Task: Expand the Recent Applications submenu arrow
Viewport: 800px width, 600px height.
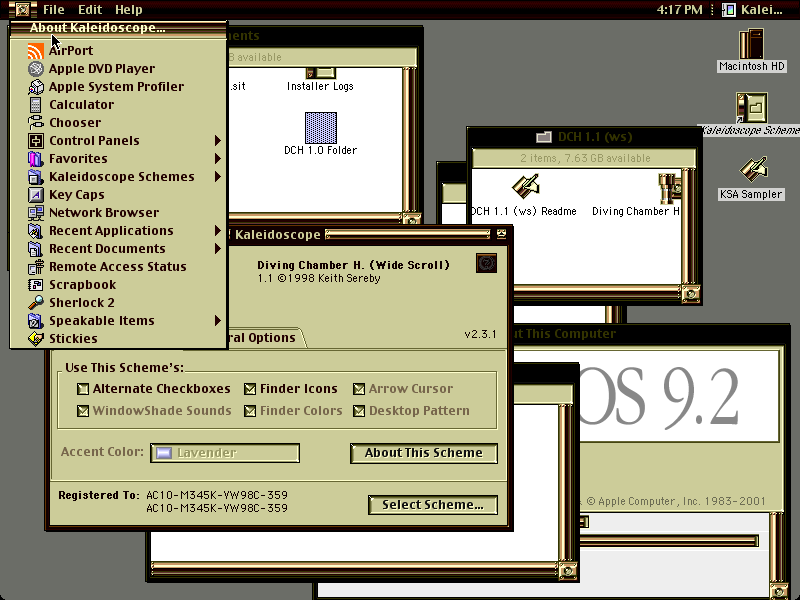Action: tap(218, 231)
